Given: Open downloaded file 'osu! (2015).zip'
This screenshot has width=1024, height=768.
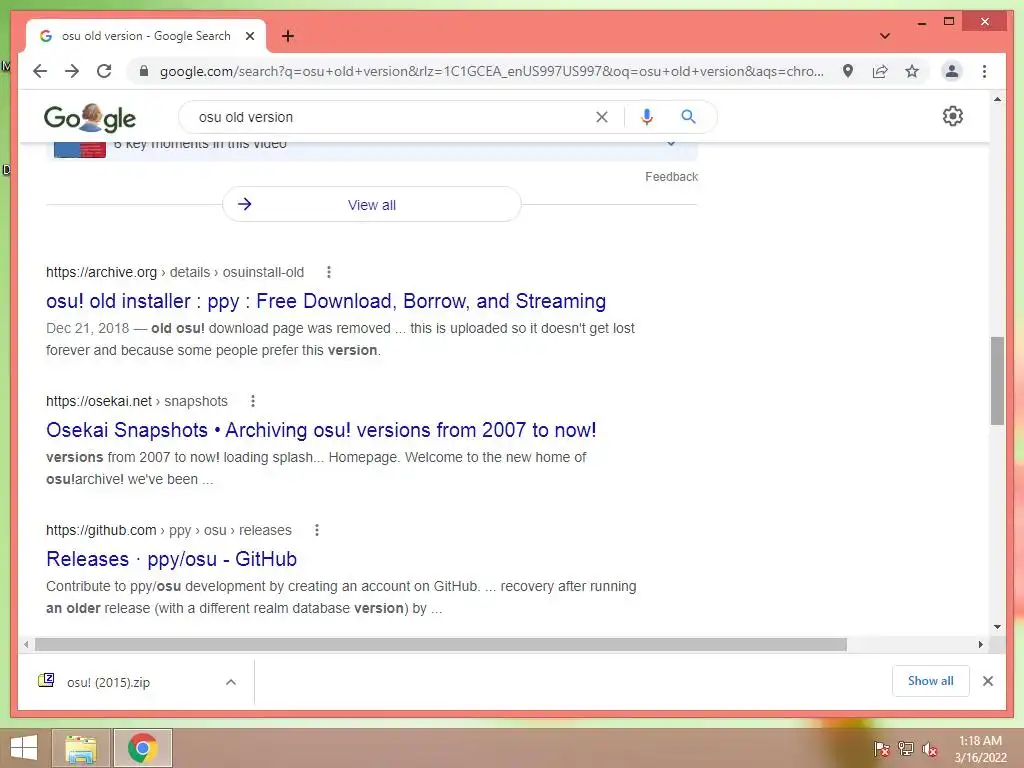Looking at the screenshot, I should 108,682.
